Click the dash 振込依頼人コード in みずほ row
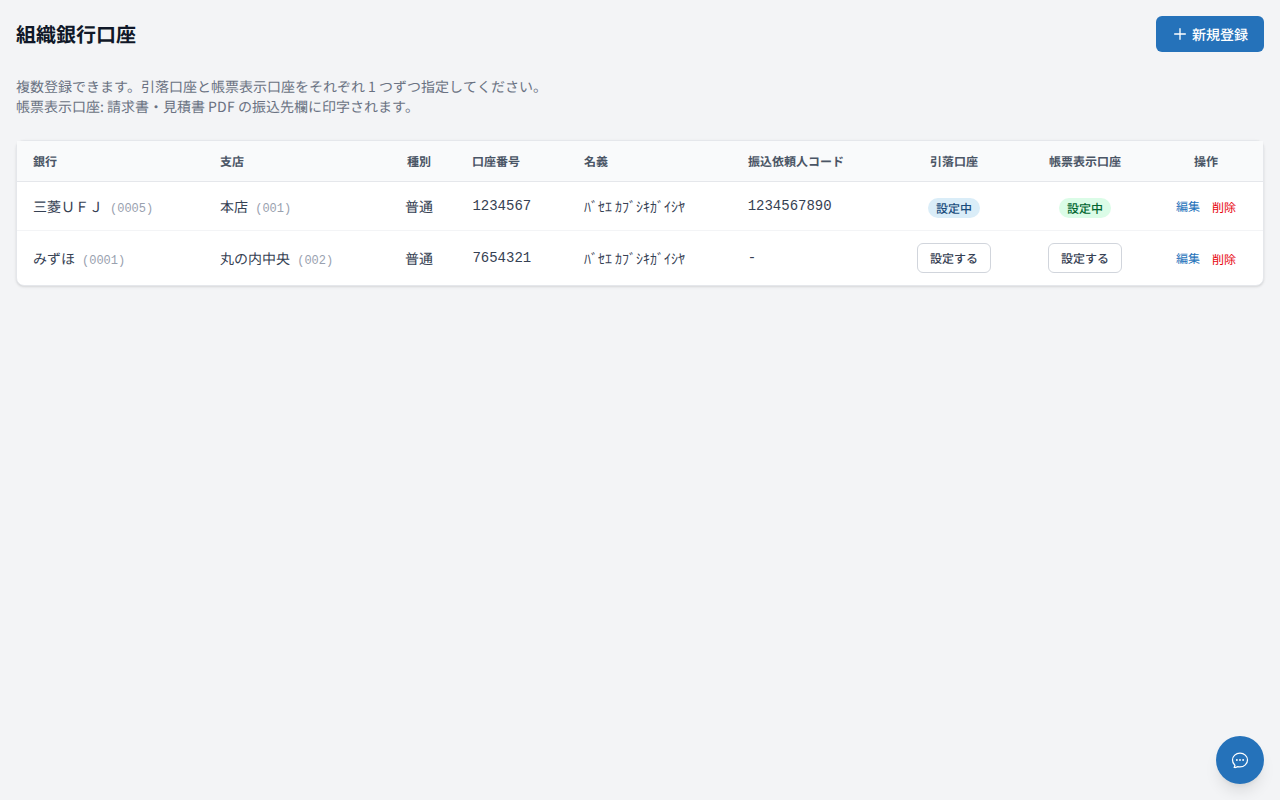The image size is (1280, 800). [x=752, y=258]
